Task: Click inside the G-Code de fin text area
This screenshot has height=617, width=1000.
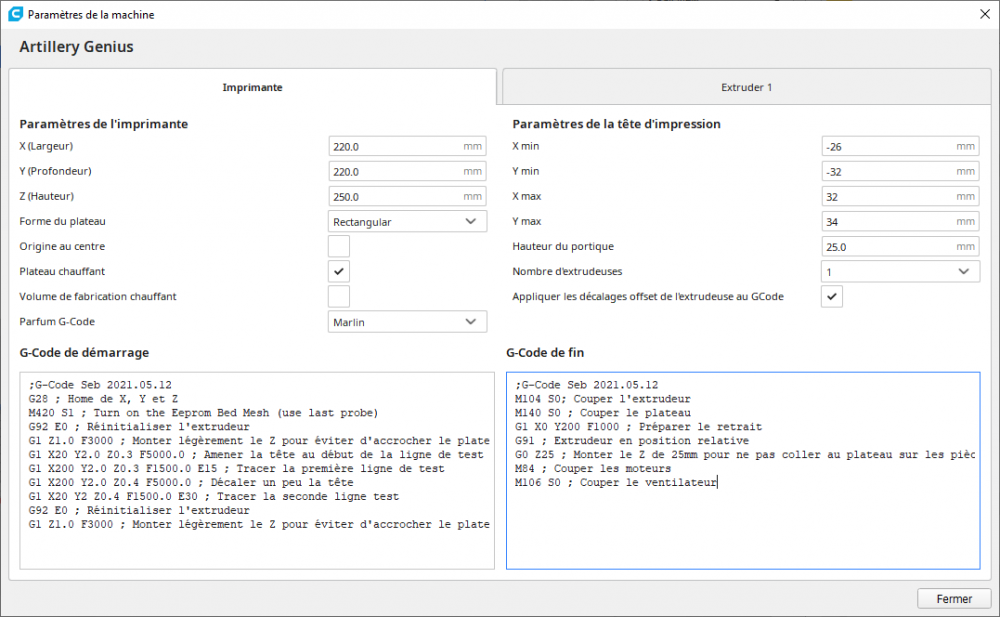Action: pyautogui.click(x=743, y=471)
